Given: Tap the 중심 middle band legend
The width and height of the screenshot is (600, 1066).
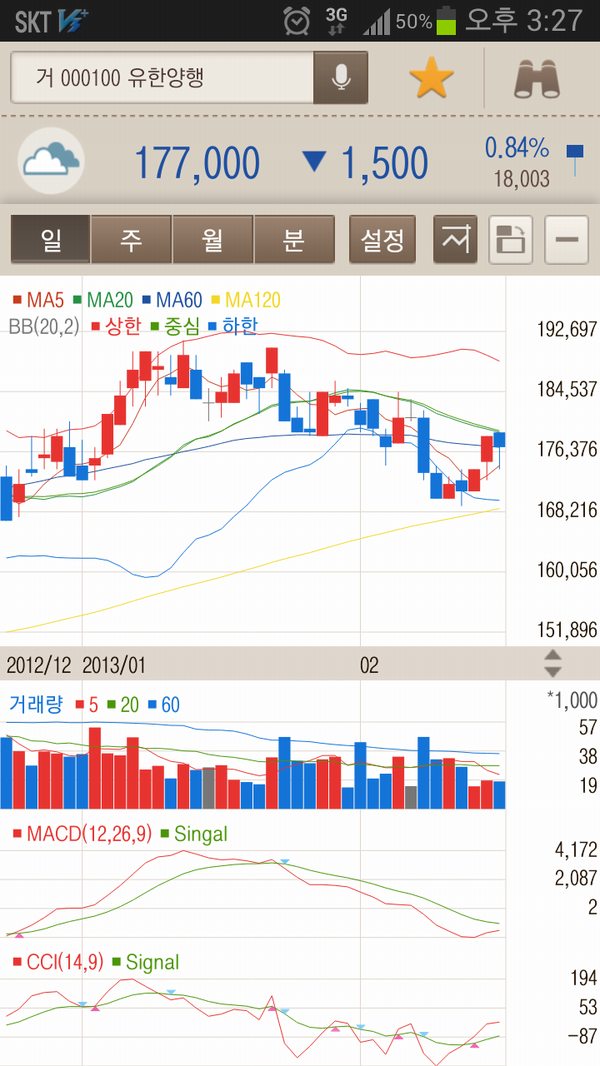Looking at the screenshot, I should [175, 326].
